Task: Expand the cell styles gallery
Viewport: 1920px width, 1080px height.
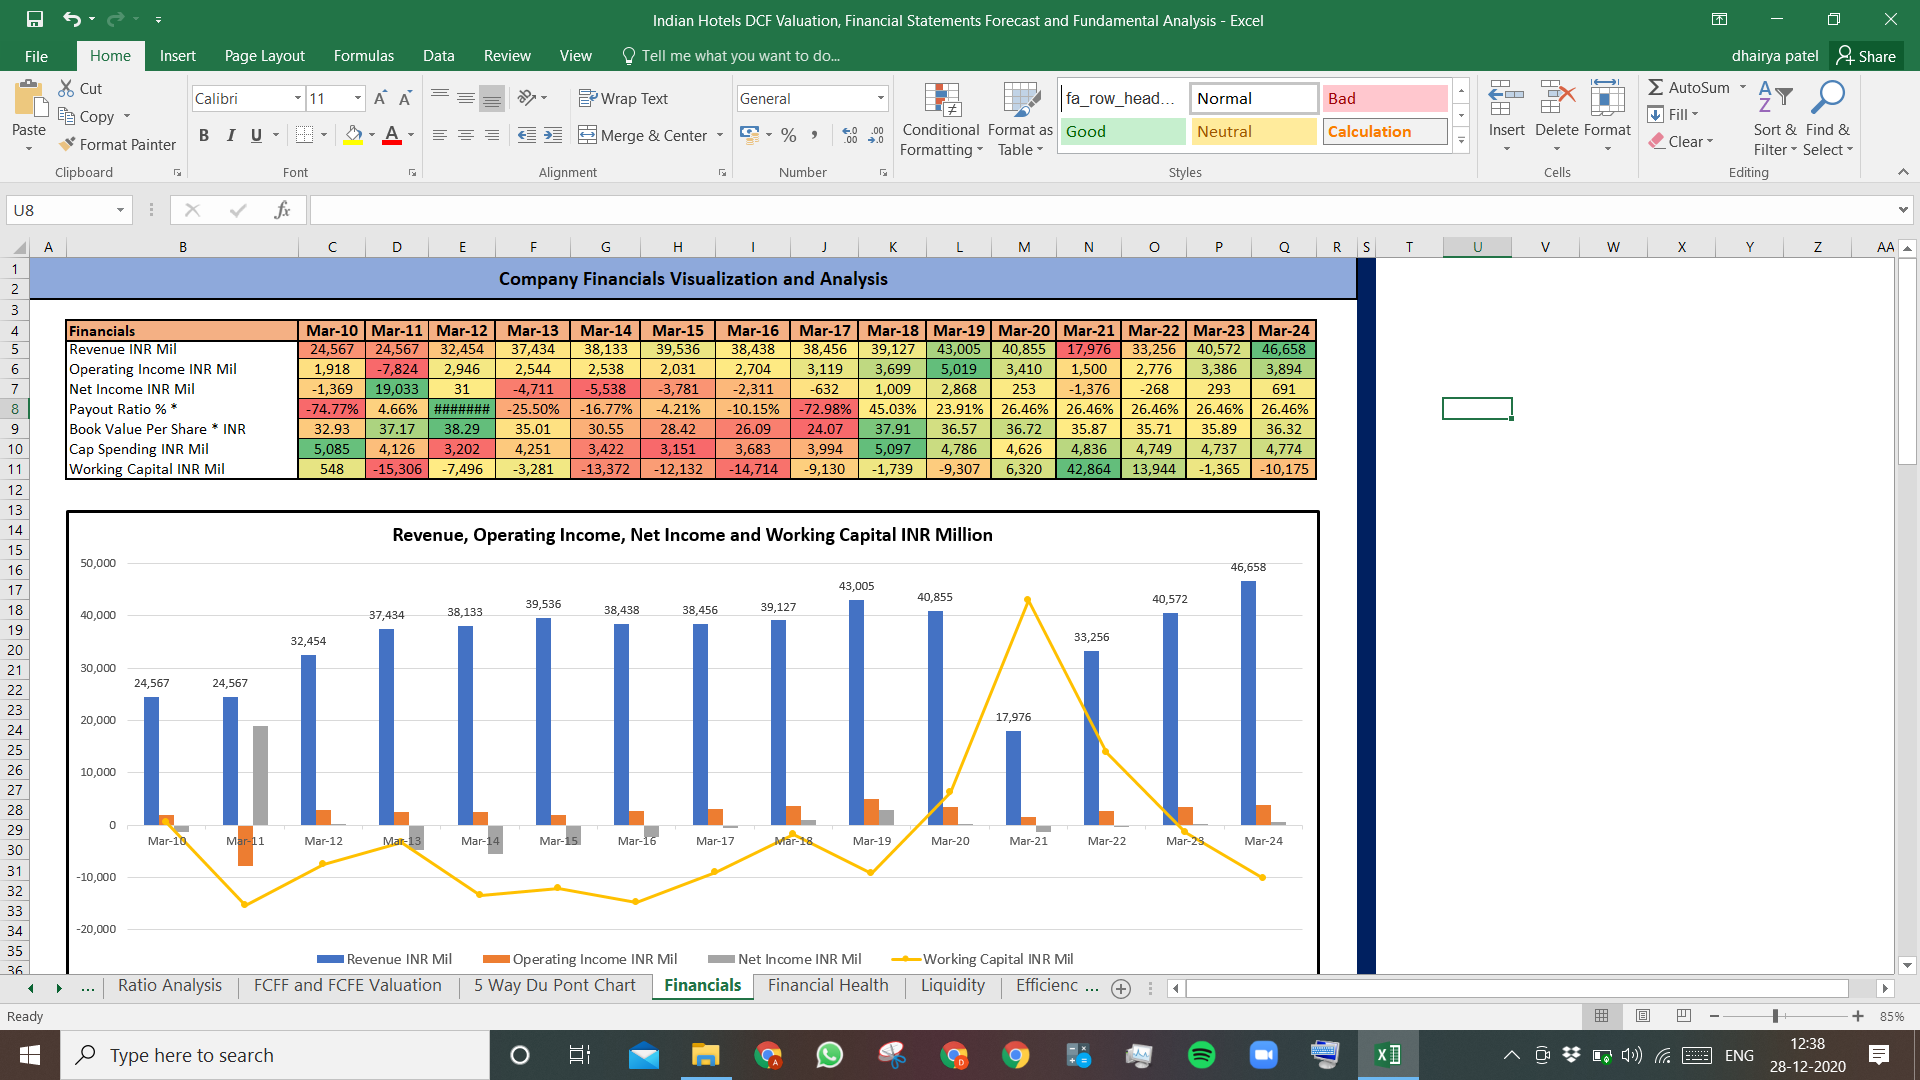Action: click(1461, 140)
